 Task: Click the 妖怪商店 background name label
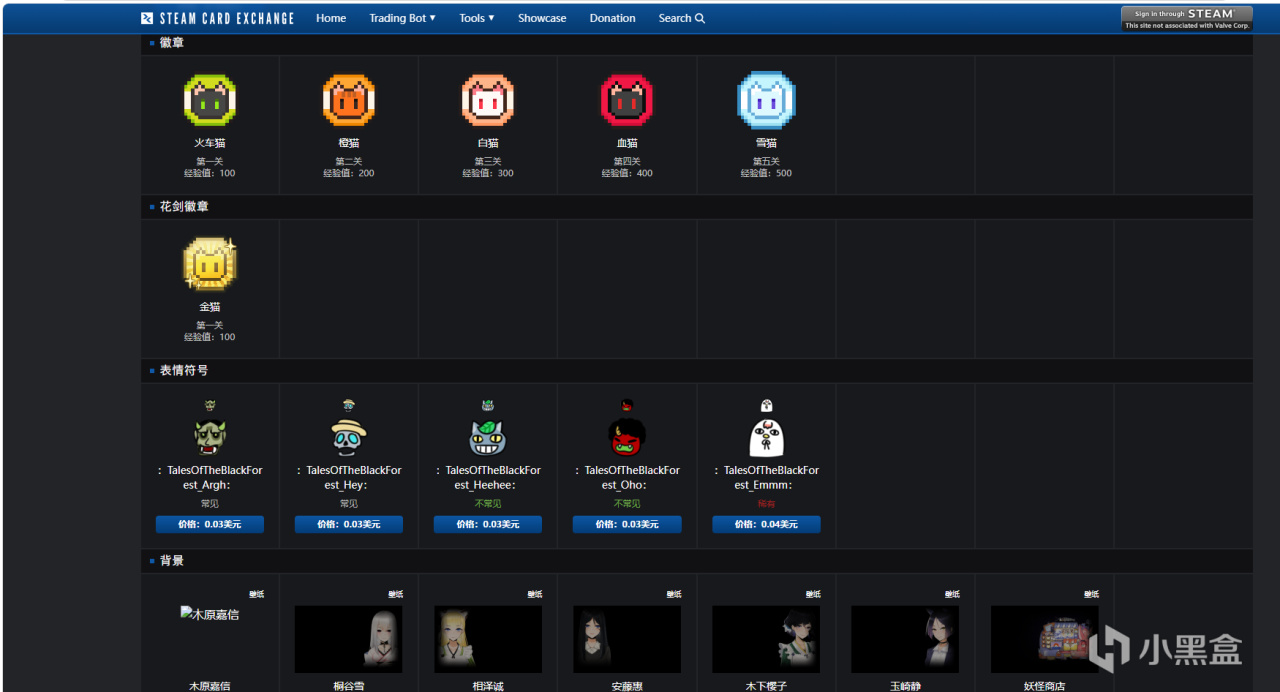coord(1044,686)
